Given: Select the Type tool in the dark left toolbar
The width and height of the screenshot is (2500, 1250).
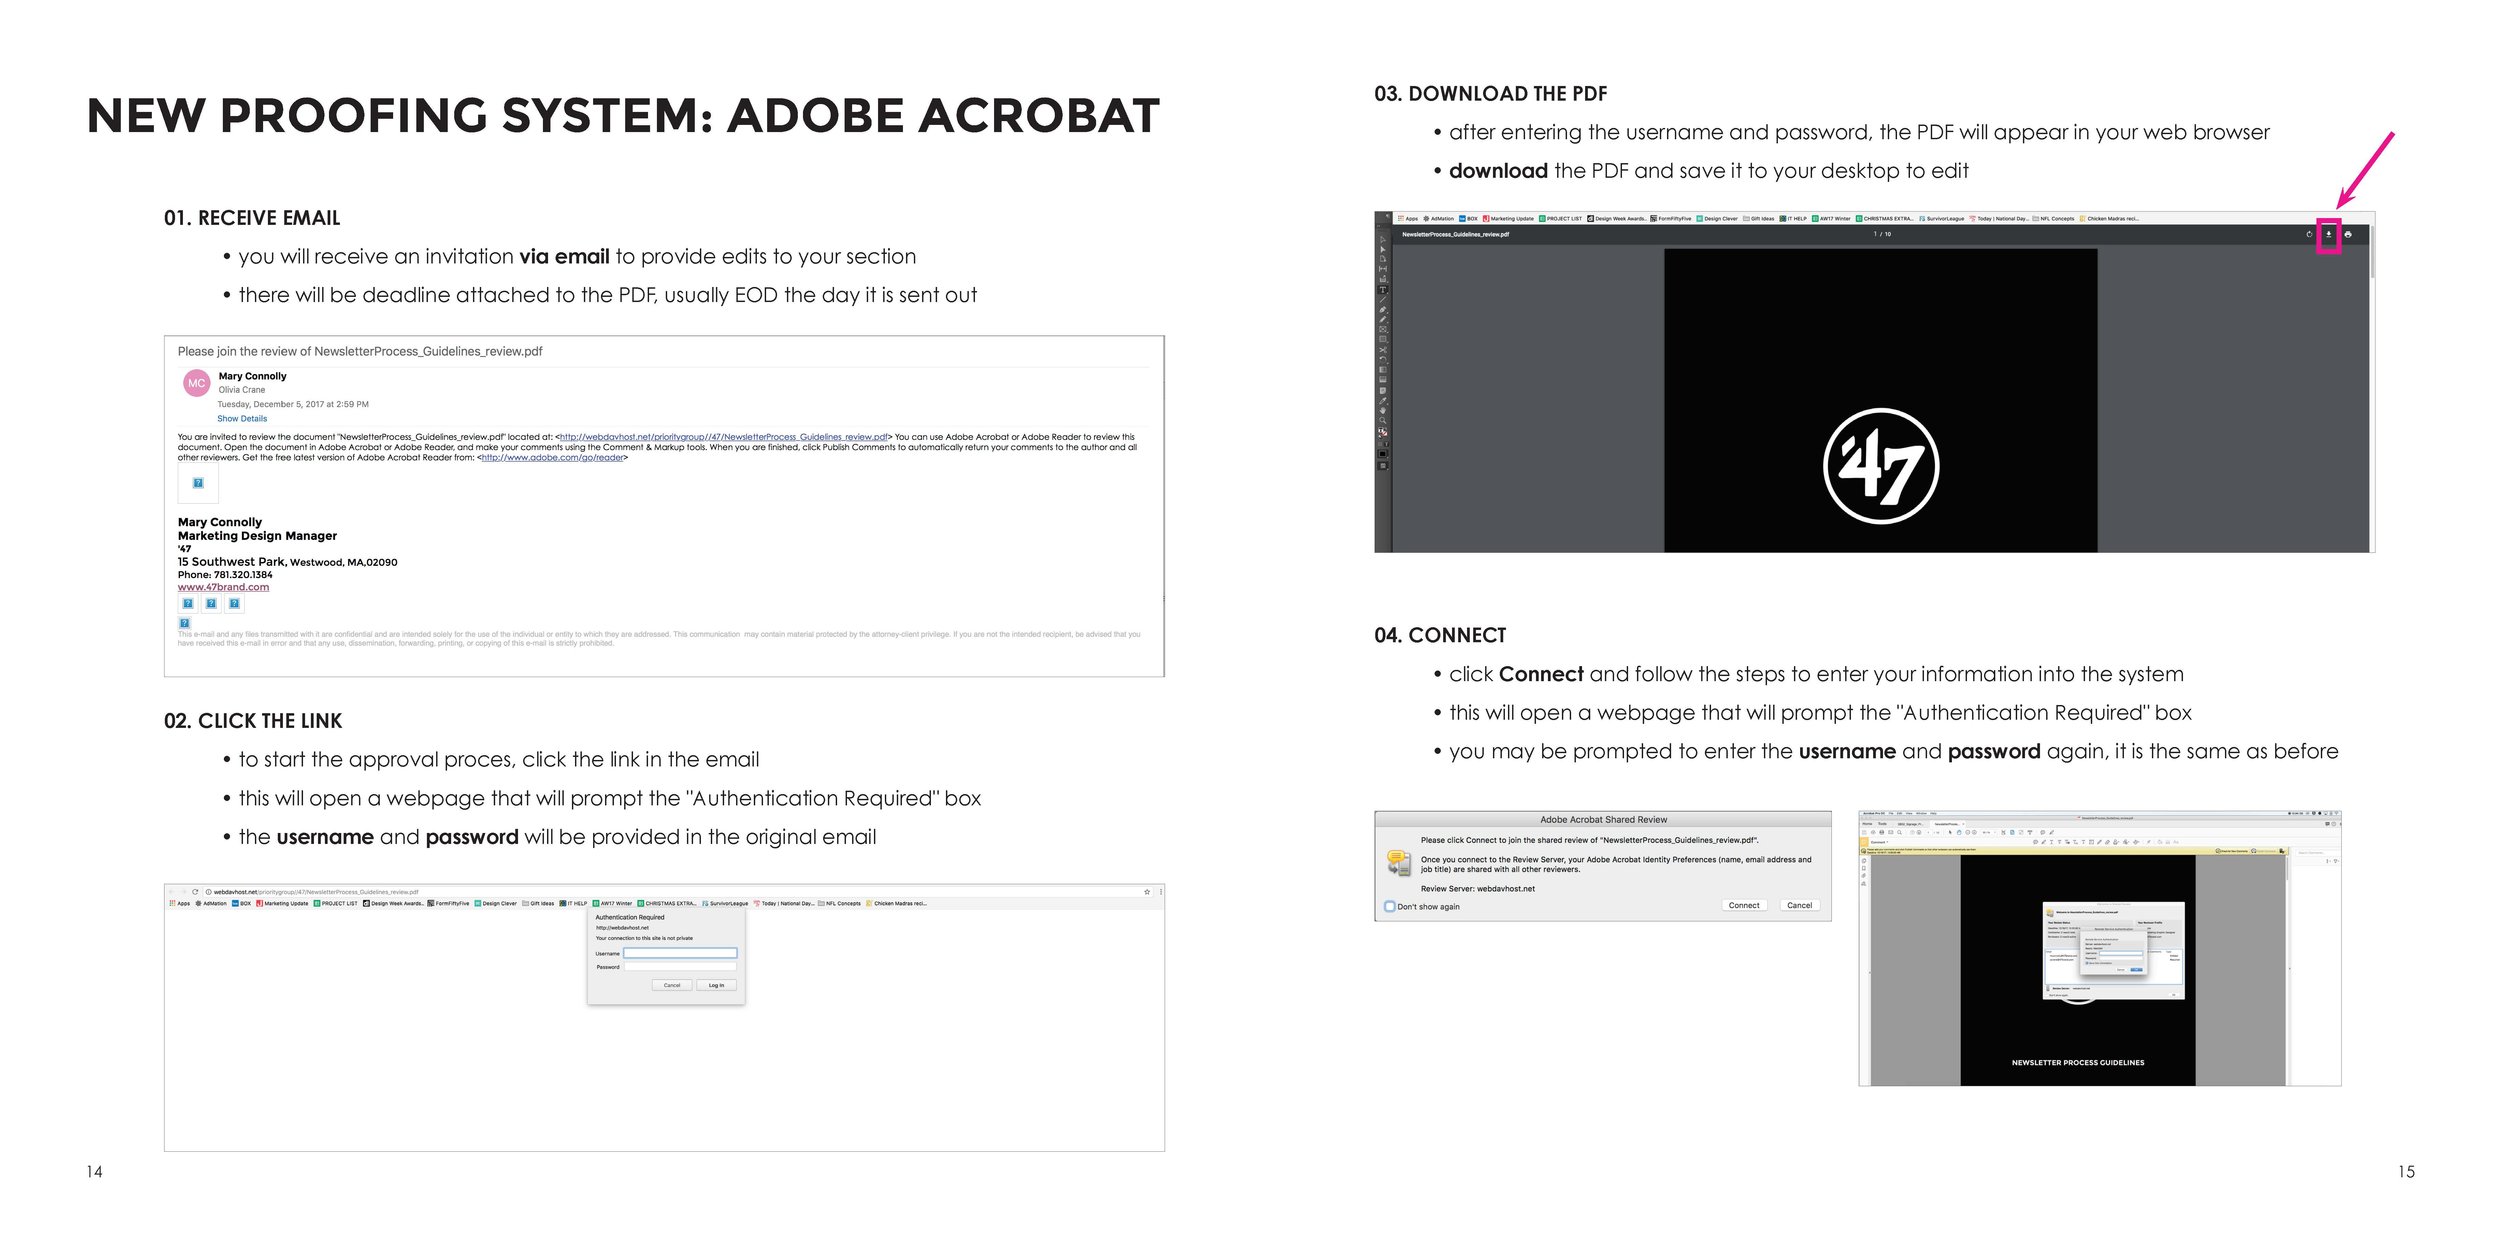Looking at the screenshot, I should coord(1383,290).
